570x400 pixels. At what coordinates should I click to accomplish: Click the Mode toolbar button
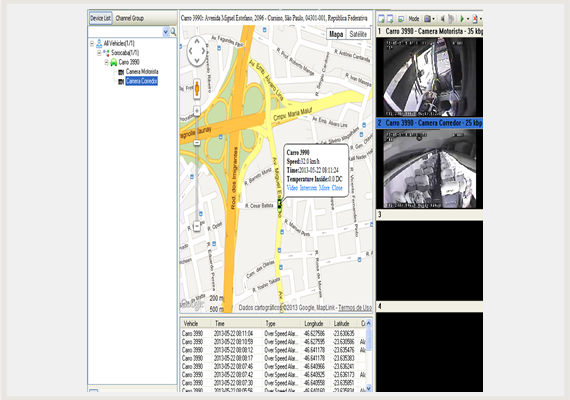414,19
